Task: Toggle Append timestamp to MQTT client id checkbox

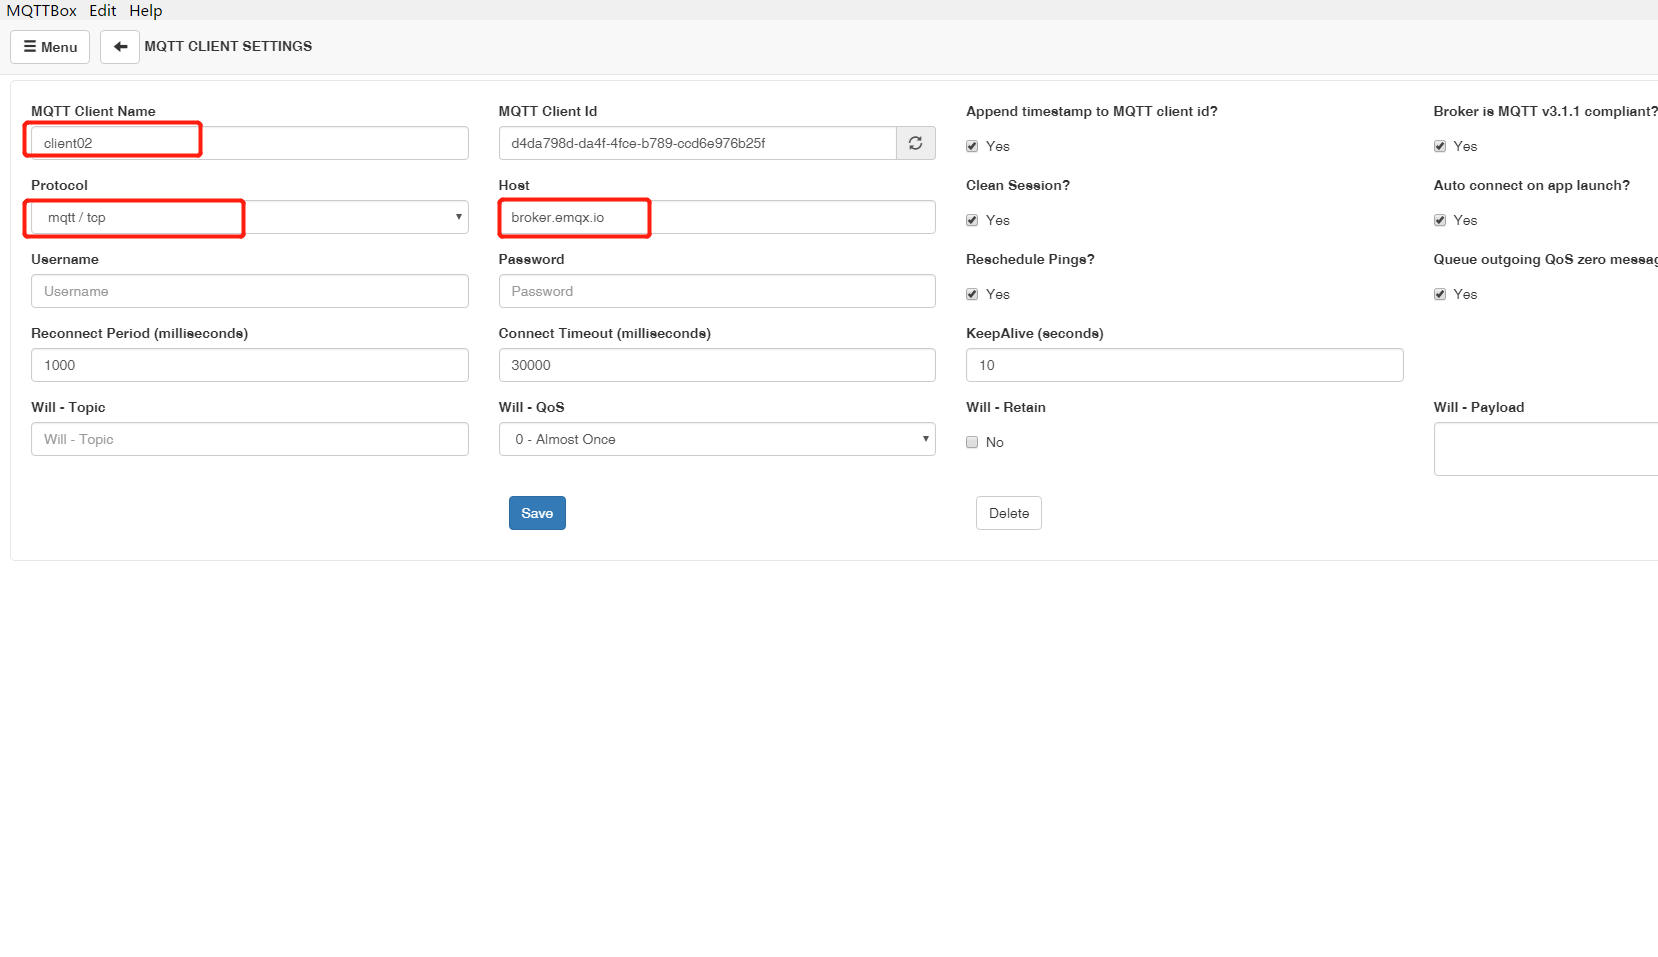Action: (972, 146)
